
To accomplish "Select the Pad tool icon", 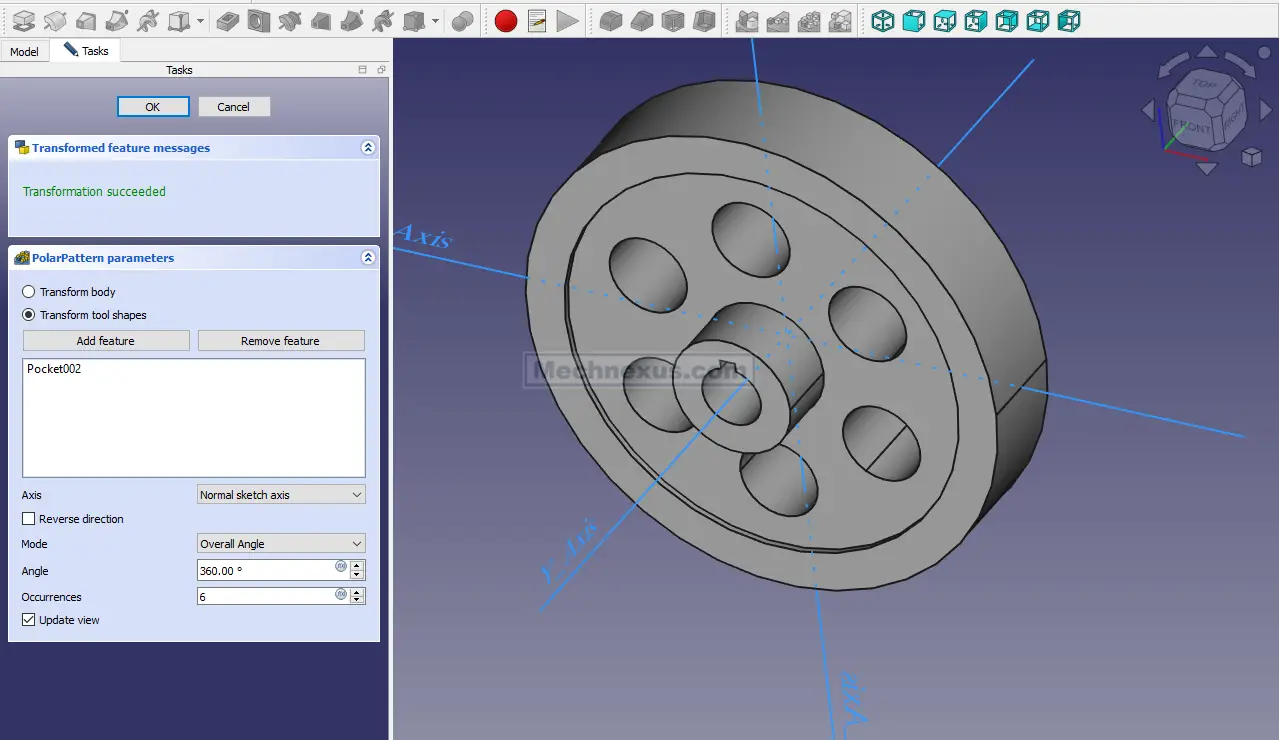I will pyautogui.click(x=23, y=20).
